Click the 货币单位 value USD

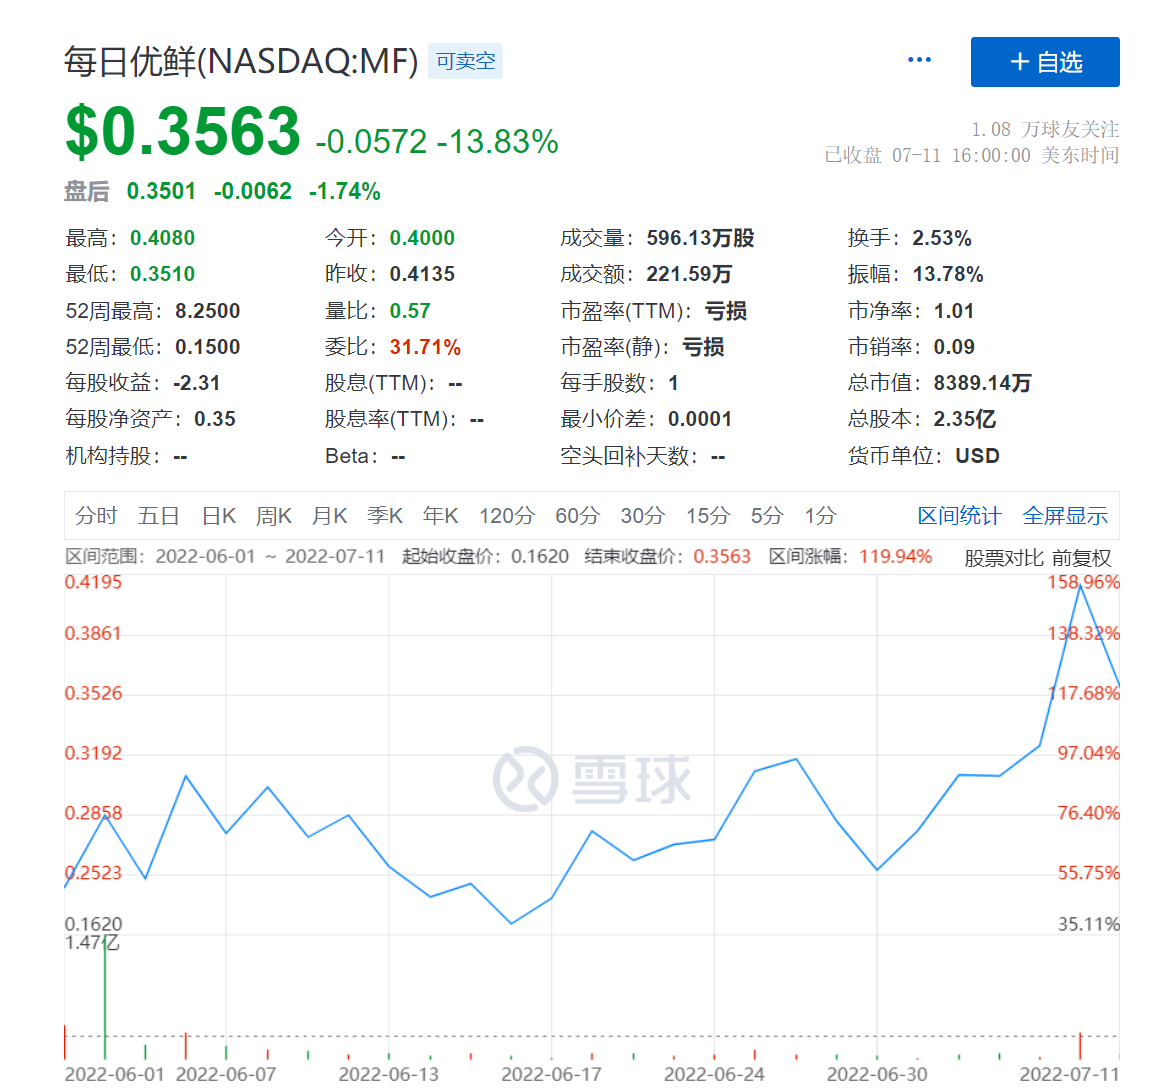pos(977,456)
